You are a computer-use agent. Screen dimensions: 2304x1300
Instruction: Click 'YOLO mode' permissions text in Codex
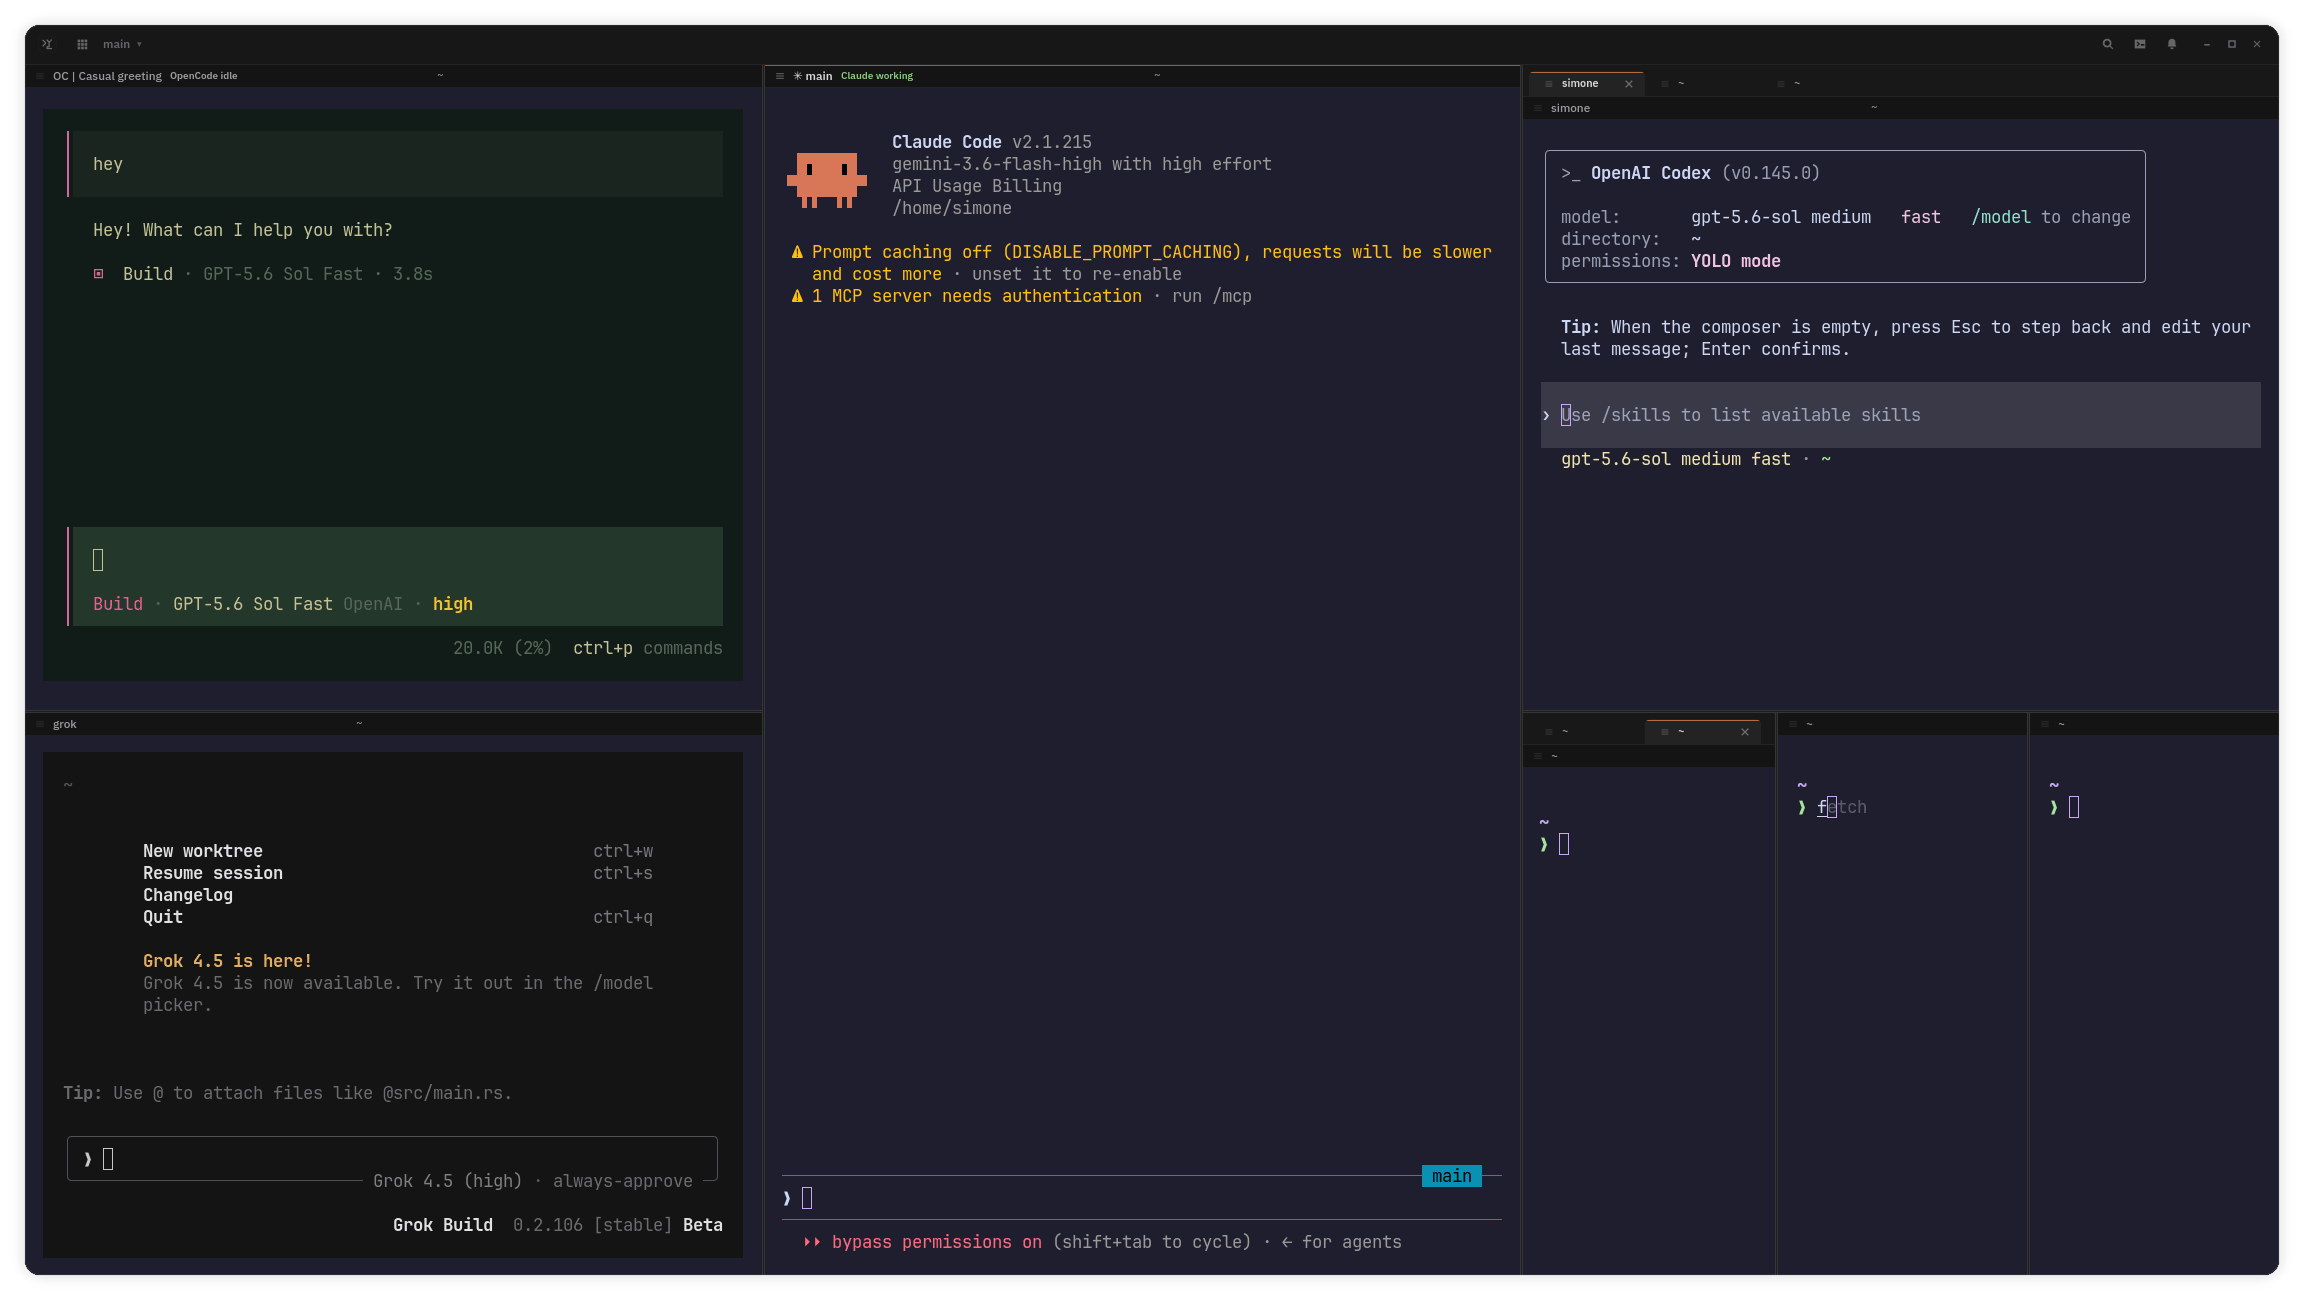point(1736,261)
